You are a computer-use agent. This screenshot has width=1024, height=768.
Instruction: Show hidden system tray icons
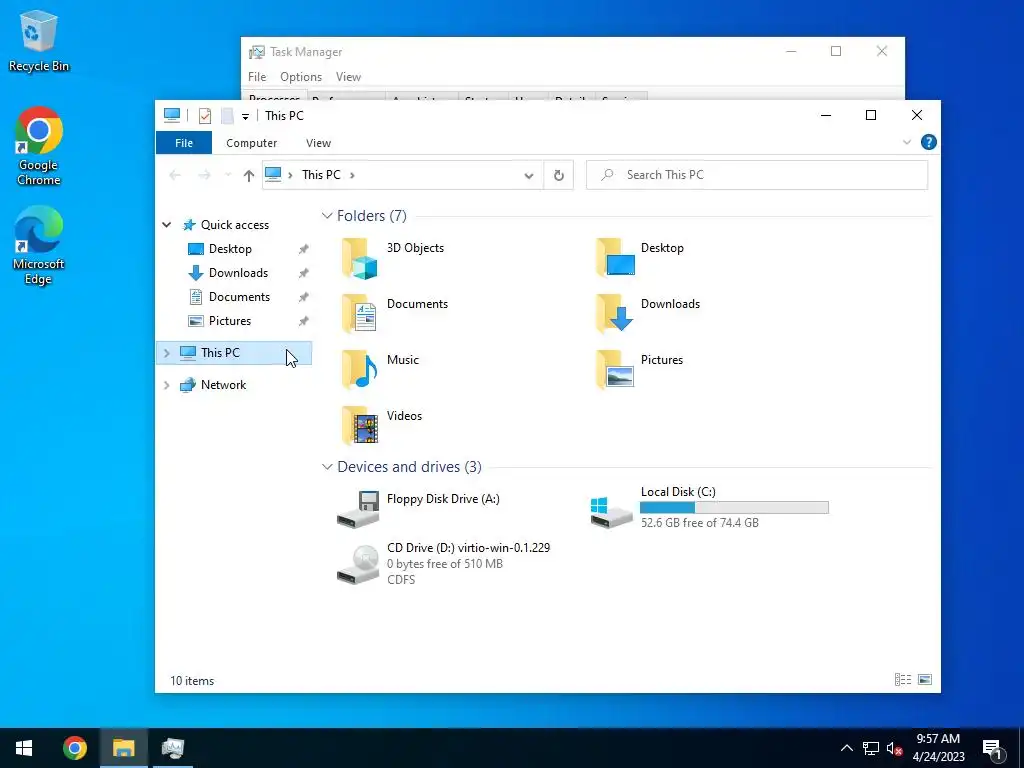846,748
